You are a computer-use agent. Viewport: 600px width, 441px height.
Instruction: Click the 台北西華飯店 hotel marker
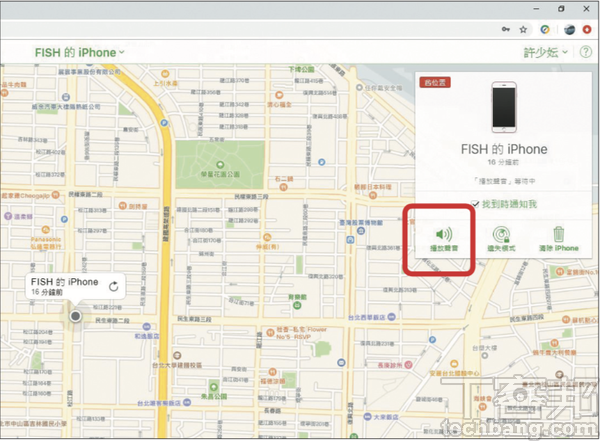pyautogui.click(x=391, y=317)
